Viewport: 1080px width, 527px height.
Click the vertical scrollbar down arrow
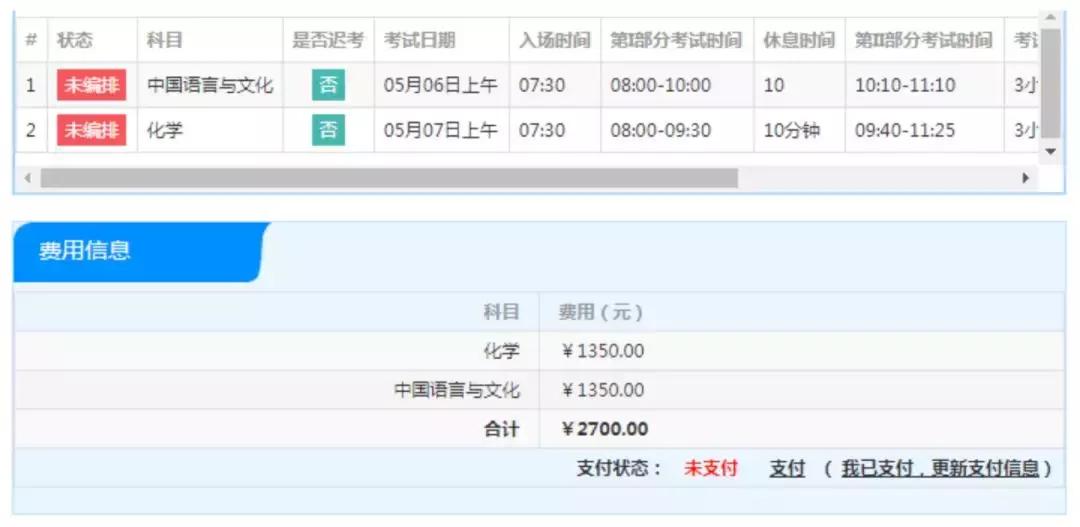pyautogui.click(x=1050, y=152)
